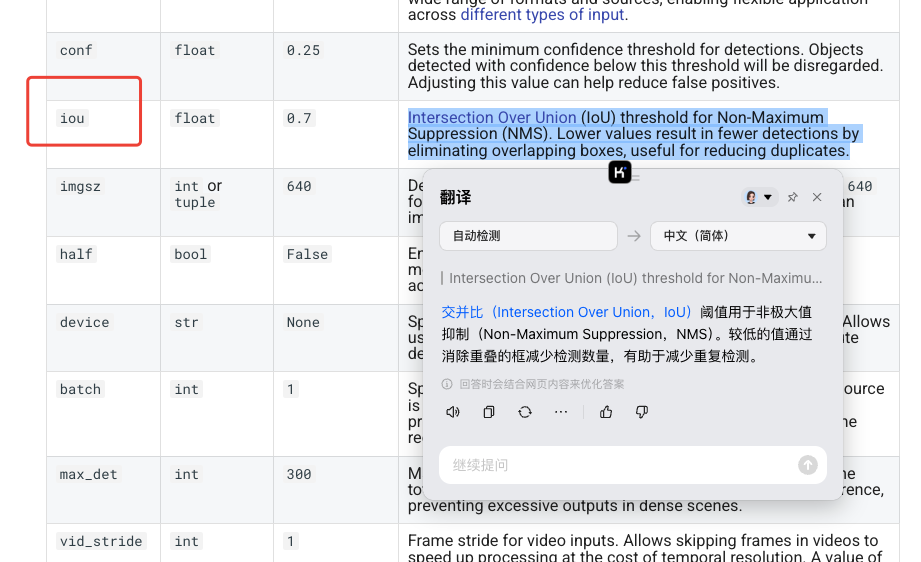
Task: Copy the translated text
Action: pos(489,412)
